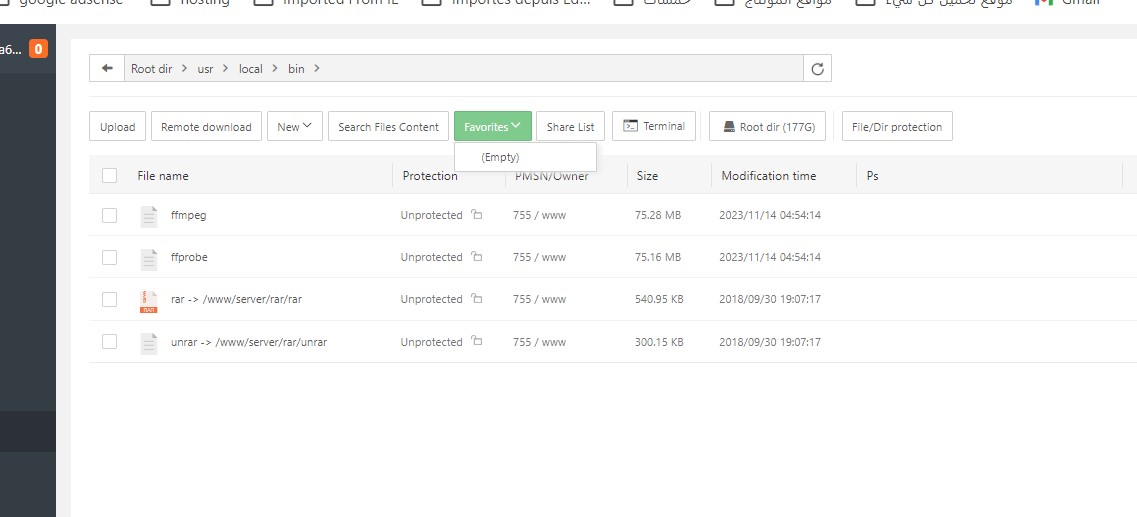
Task: Click the unrar file document icon
Action: 149,342
